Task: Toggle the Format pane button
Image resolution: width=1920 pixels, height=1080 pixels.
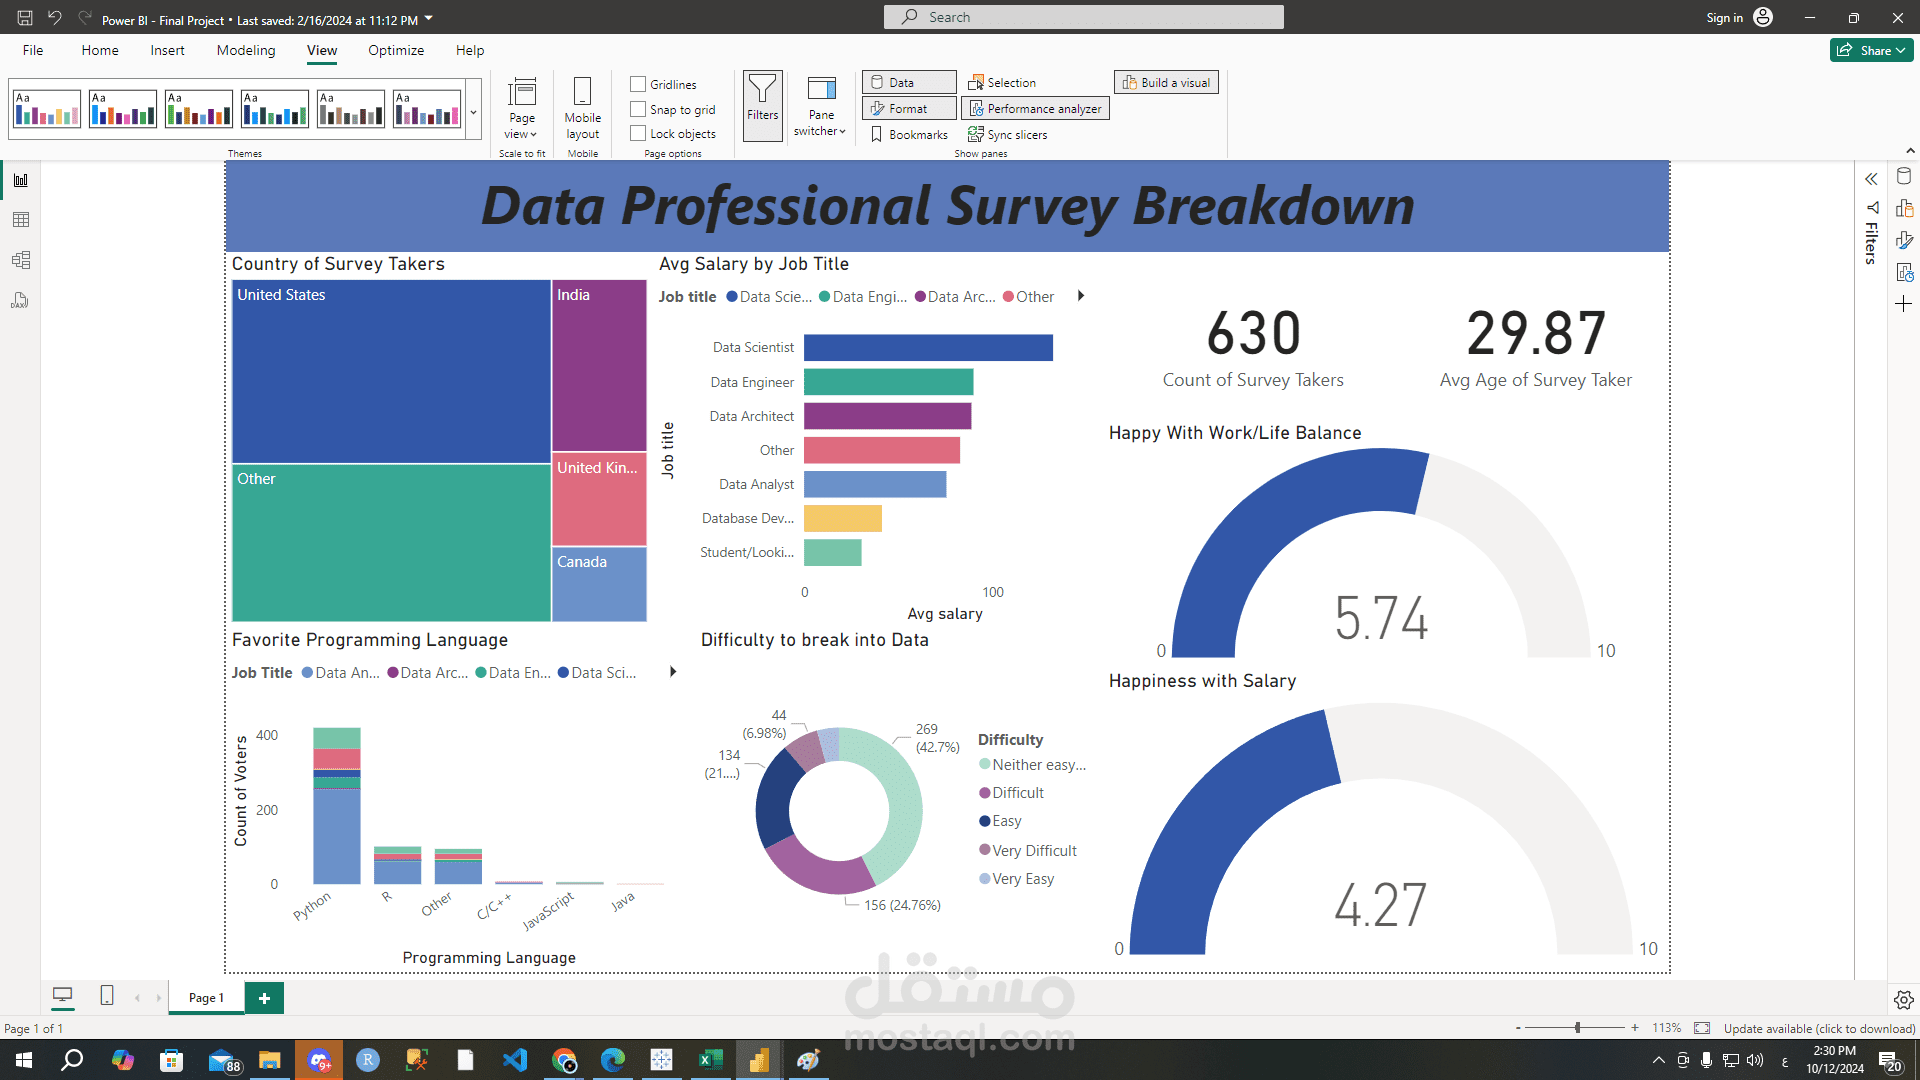Action: (x=909, y=108)
